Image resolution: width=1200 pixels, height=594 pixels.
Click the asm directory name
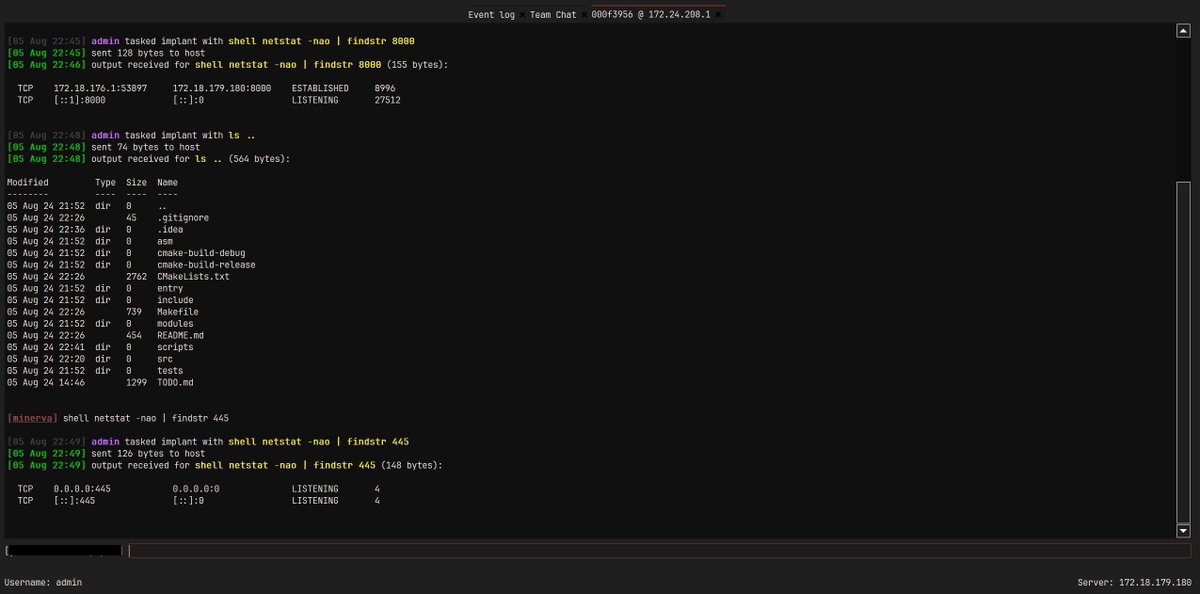pyautogui.click(x=165, y=241)
